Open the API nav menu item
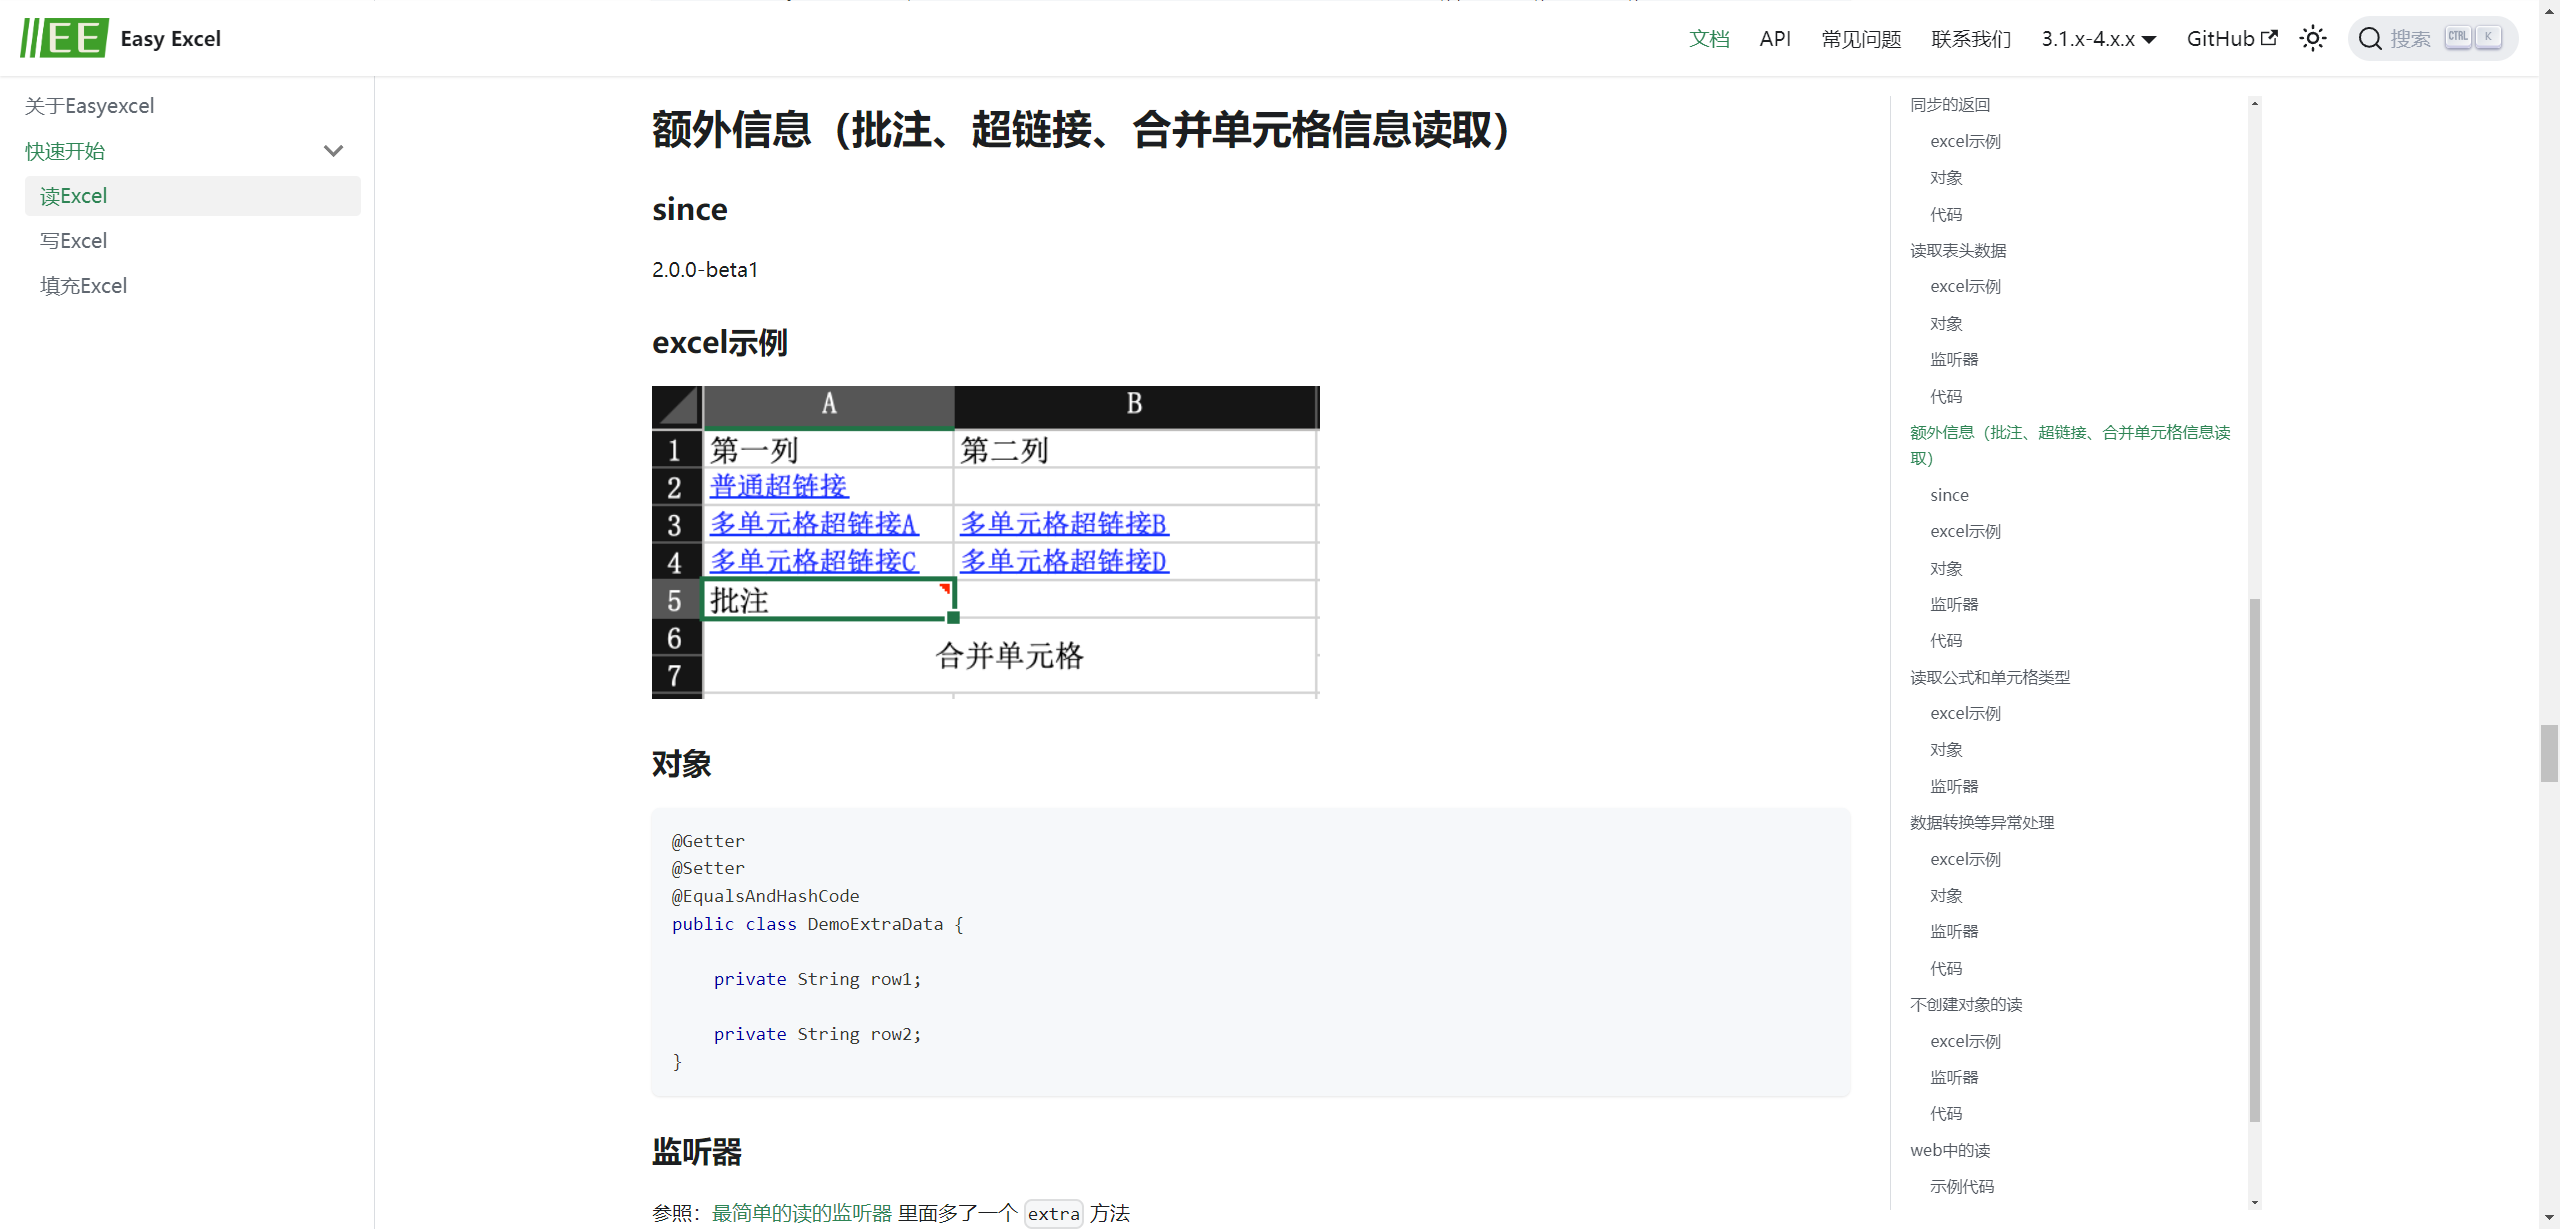The image size is (2560, 1229). point(1775,38)
